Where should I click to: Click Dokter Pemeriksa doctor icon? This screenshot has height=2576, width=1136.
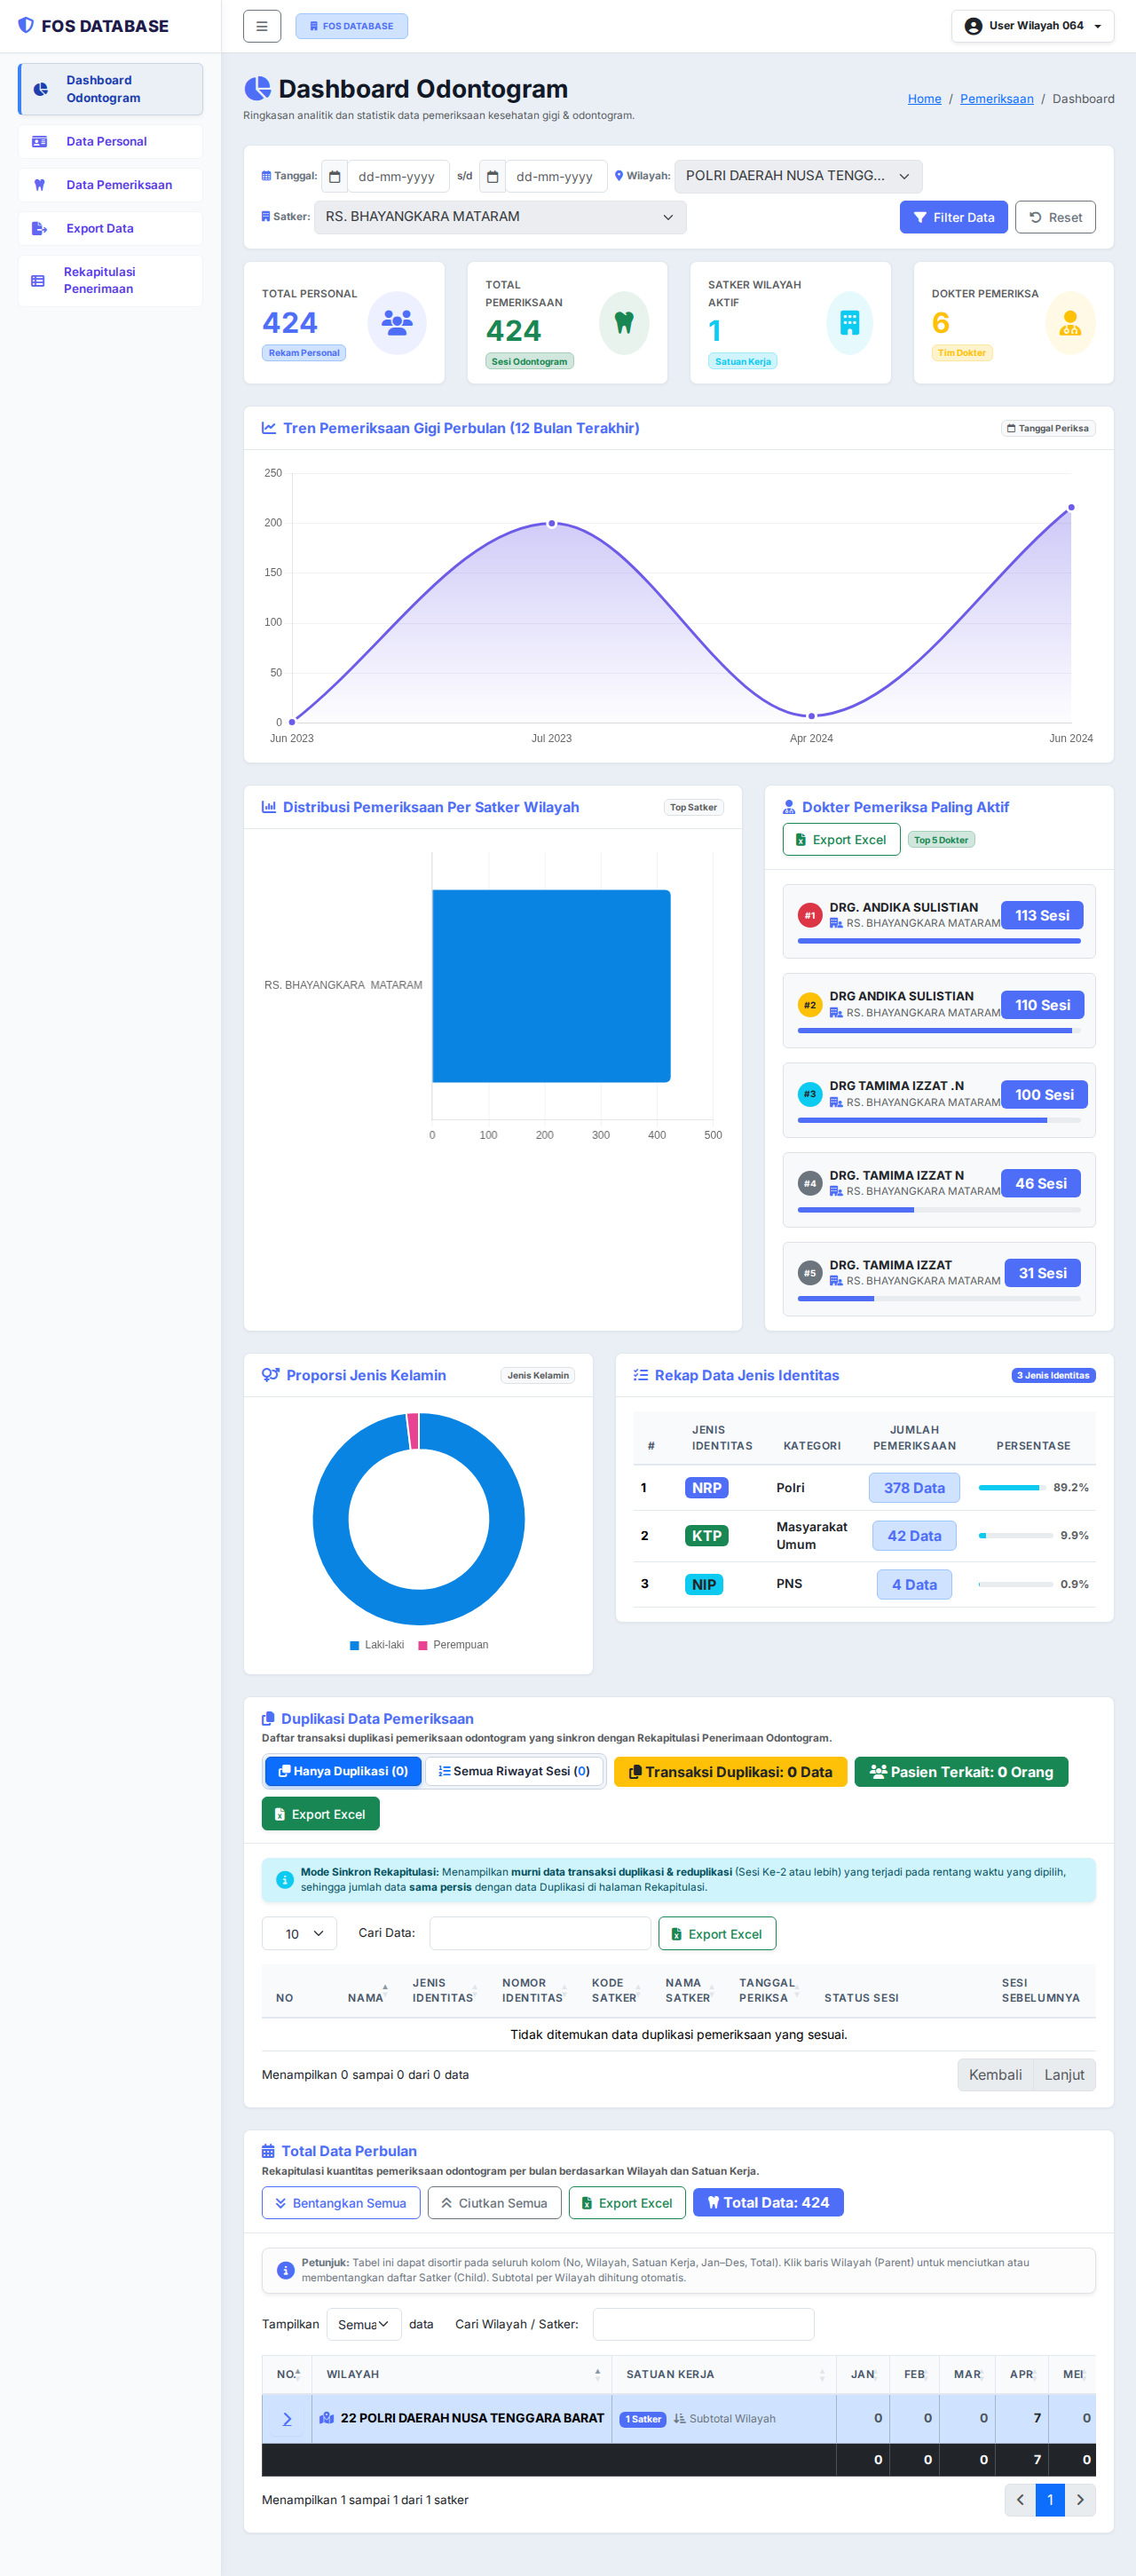[x=1070, y=323]
